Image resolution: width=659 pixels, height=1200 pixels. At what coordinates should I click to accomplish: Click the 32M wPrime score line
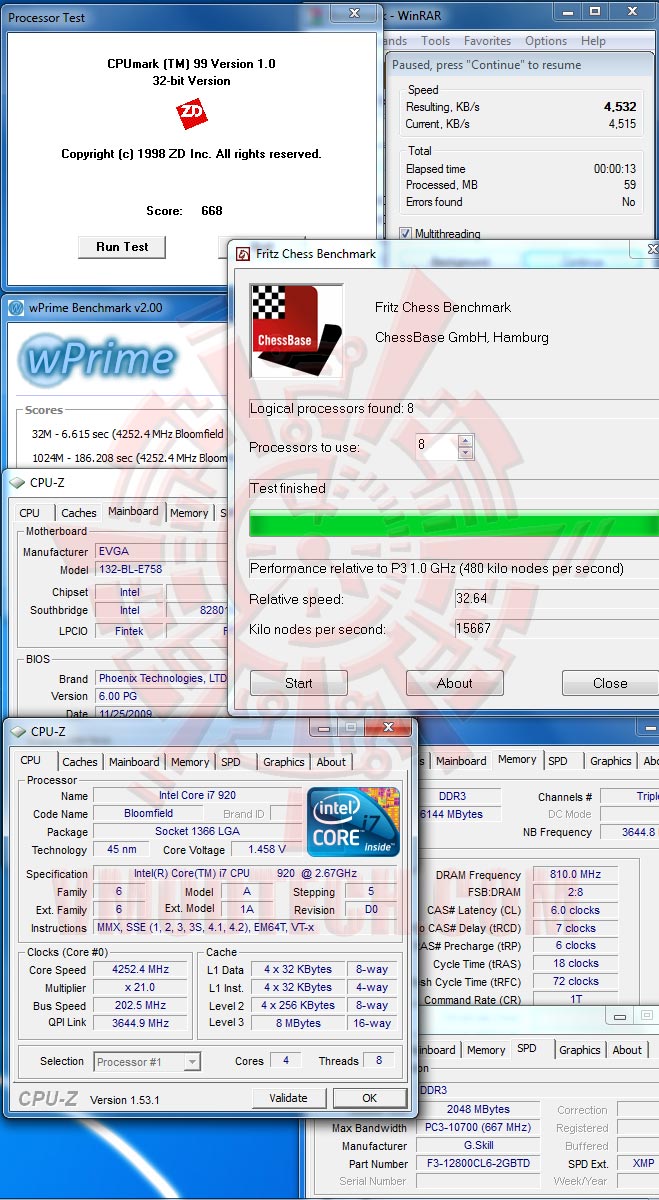coord(128,433)
